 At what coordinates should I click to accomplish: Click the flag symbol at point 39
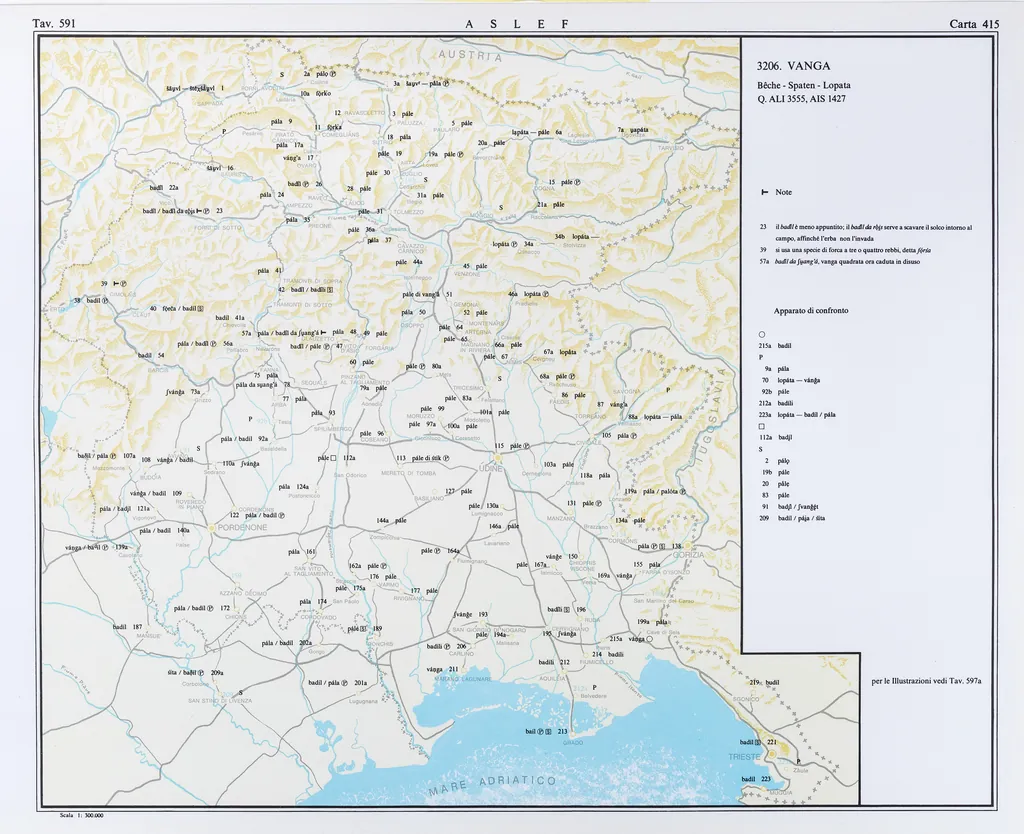118,284
